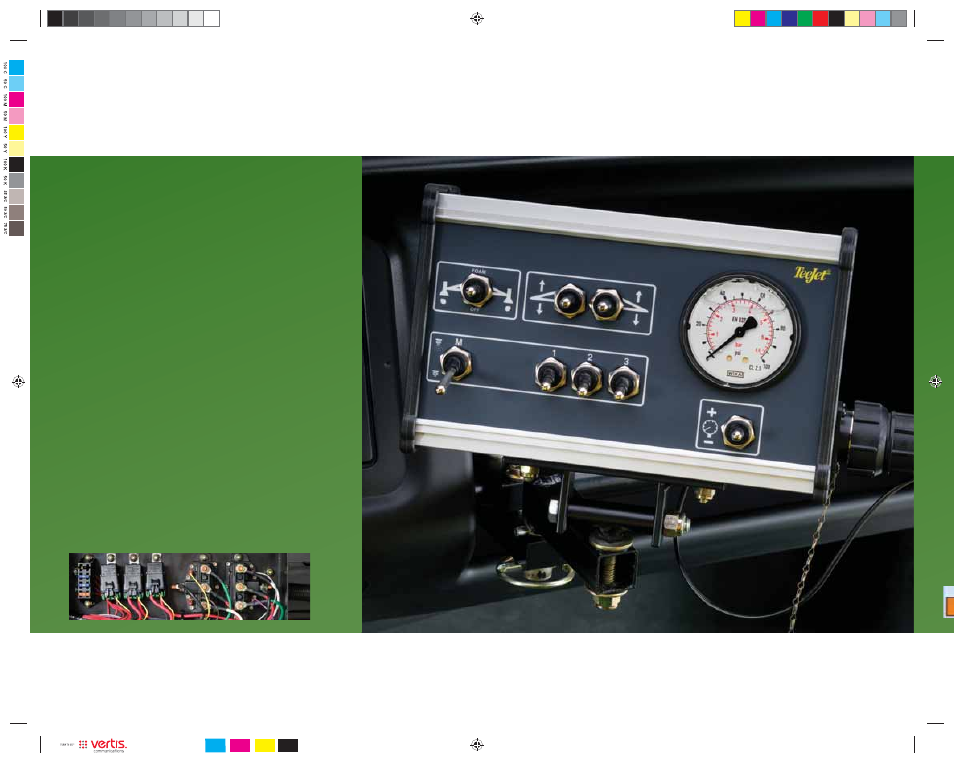Click the left edge registration crosshair mark
This screenshot has height=763, width=954.
coord(18,382)
